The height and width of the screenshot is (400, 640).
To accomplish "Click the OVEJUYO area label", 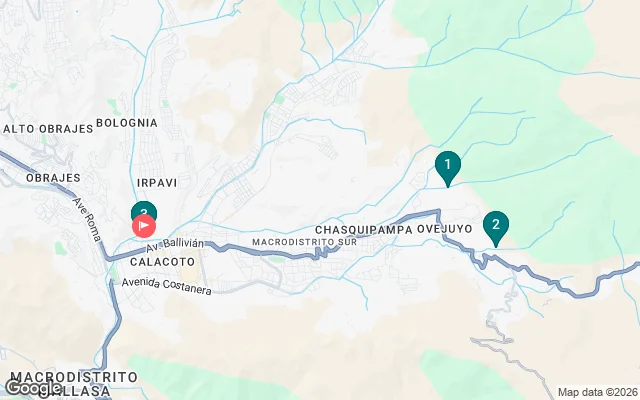I will tap(444, 229).
